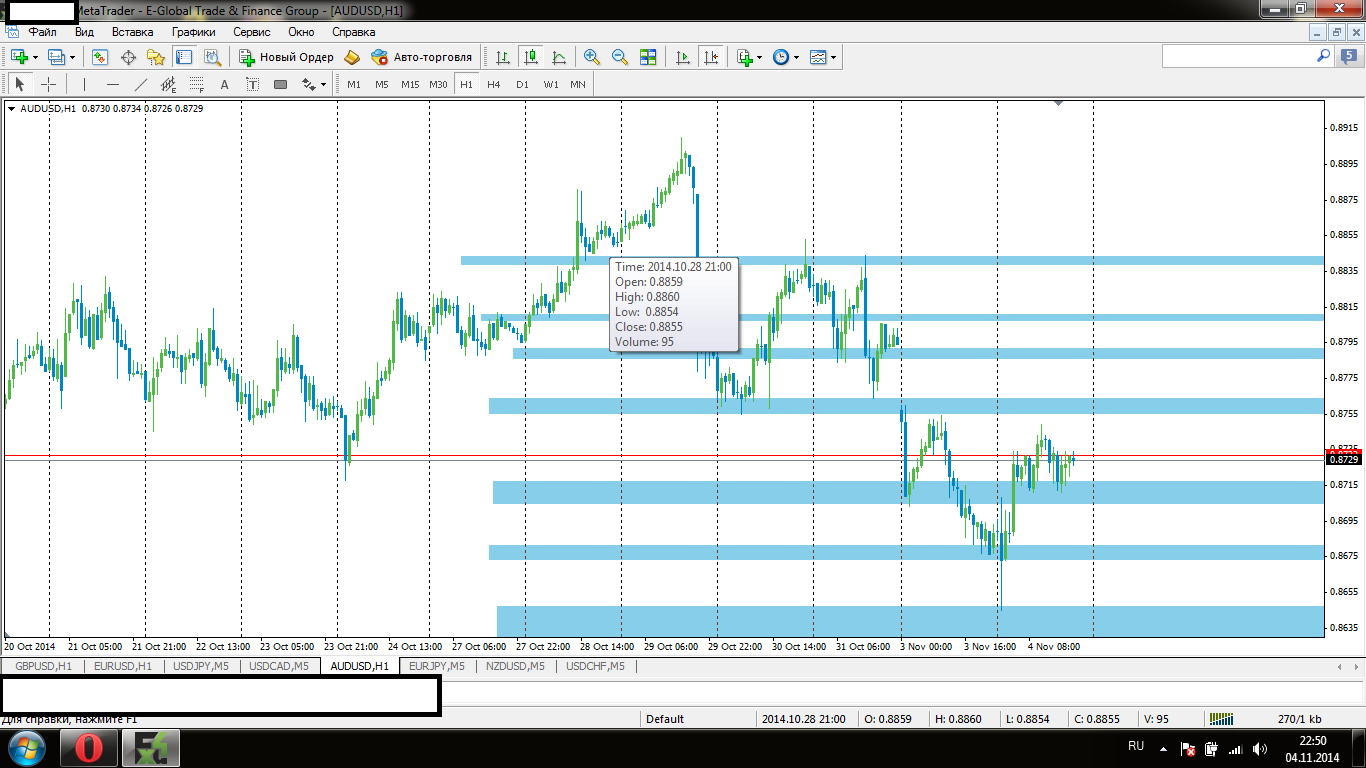Switch to M15 timeframe

point(410,84)
